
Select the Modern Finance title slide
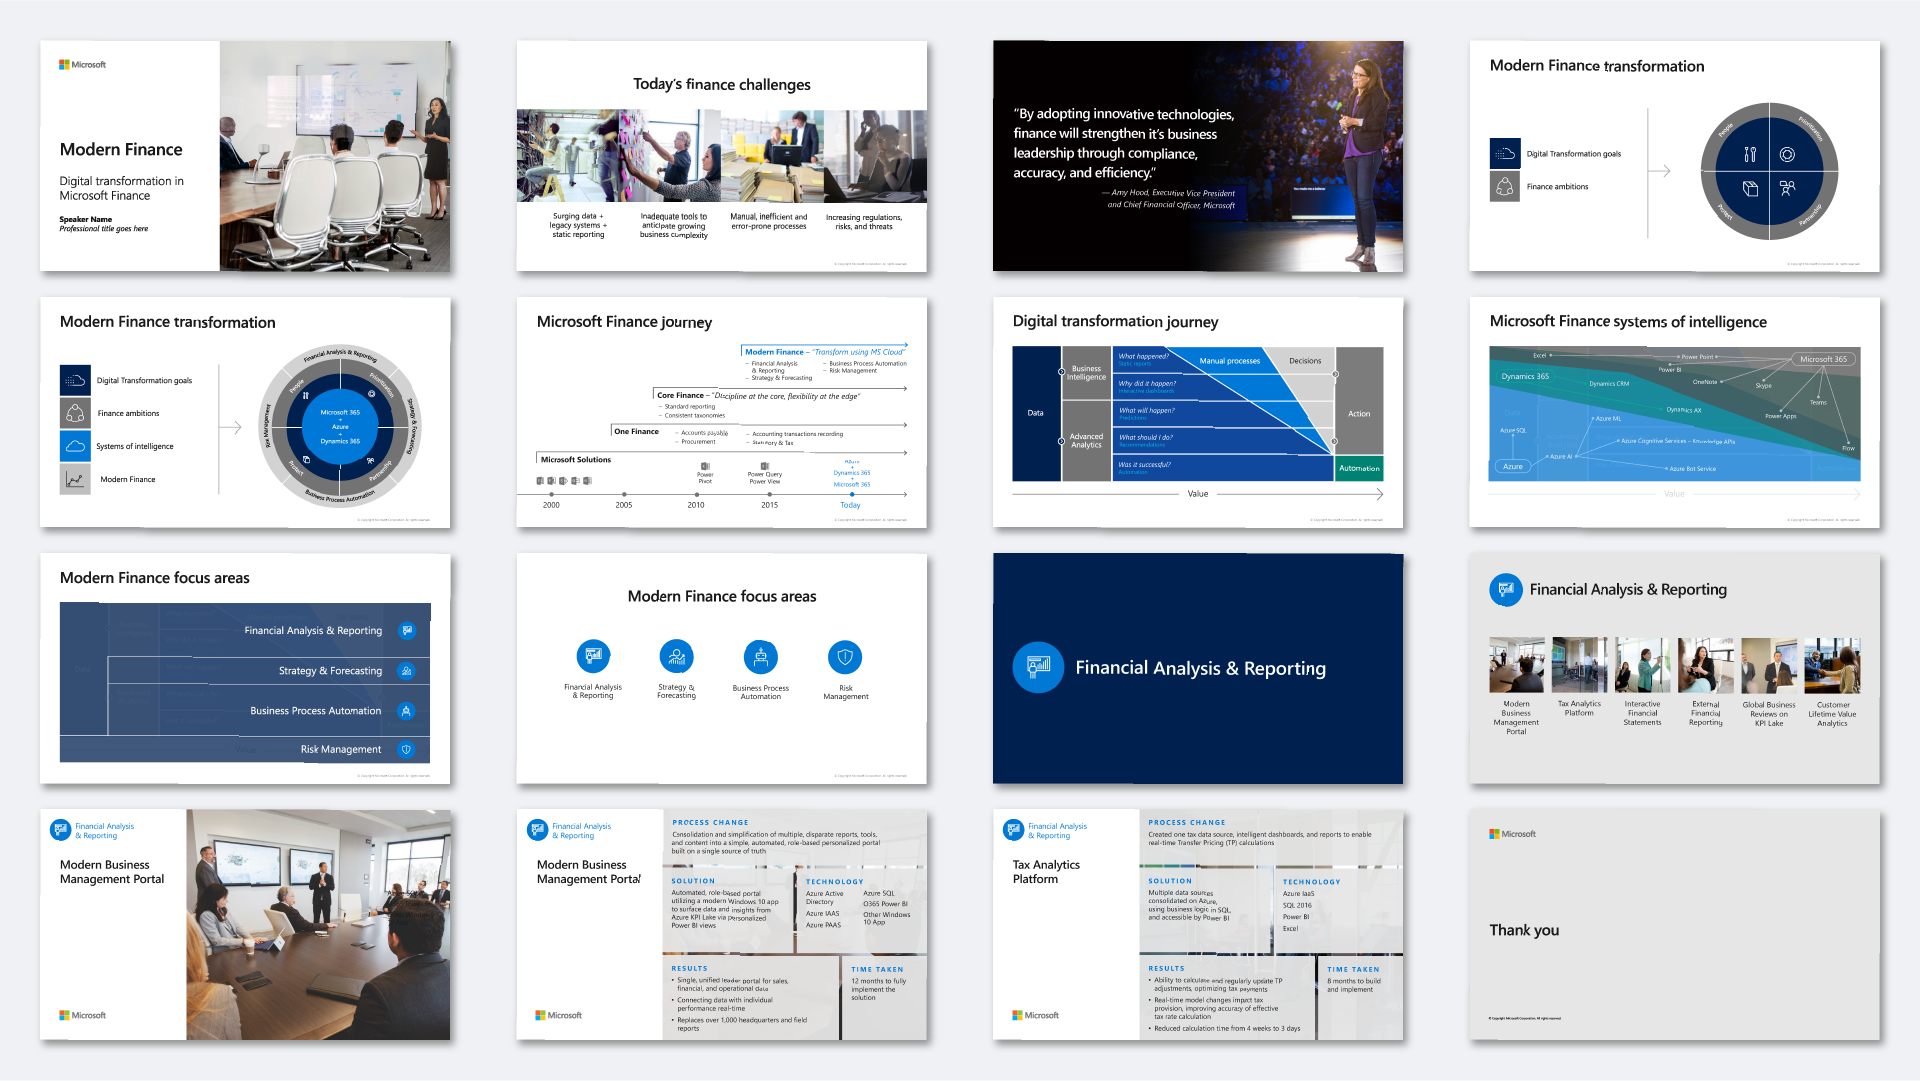point(245,156)
